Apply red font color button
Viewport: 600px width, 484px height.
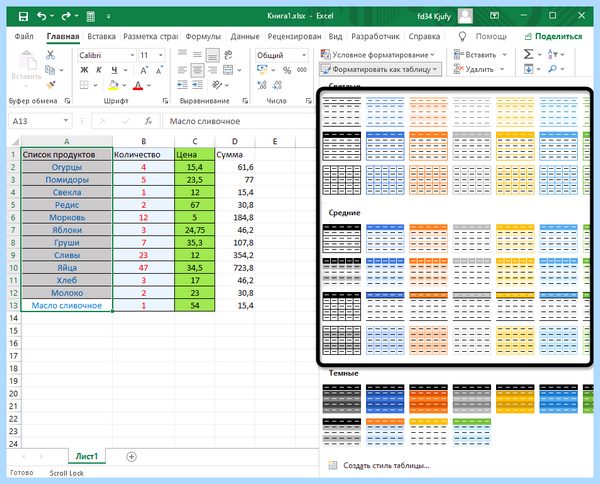138,85
